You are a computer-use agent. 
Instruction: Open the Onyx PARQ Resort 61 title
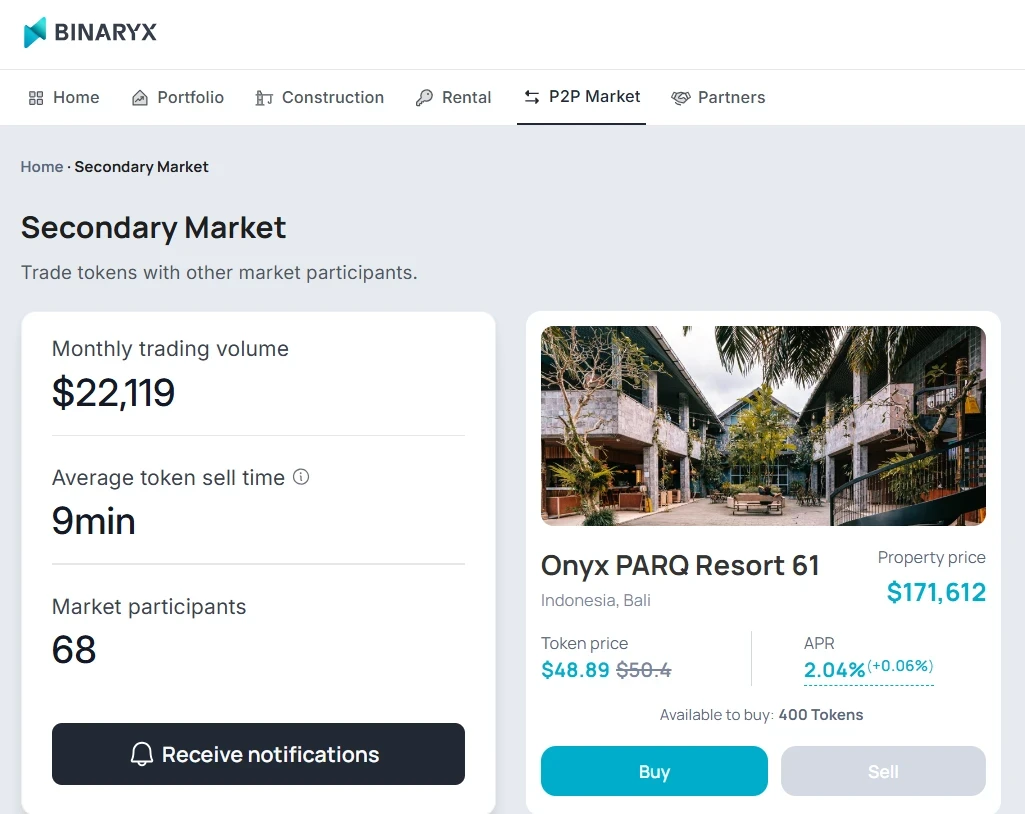[680, 566]
